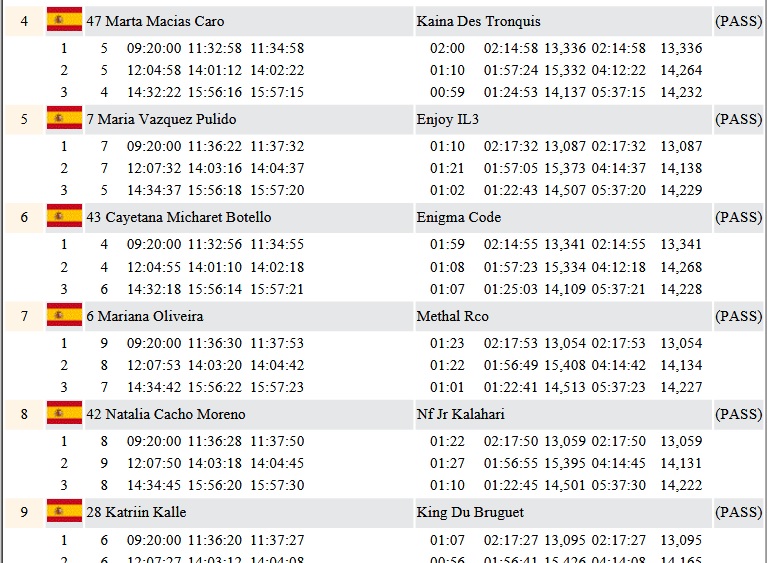Click horse name Kaina Des Tronquis

click(478, 21)
